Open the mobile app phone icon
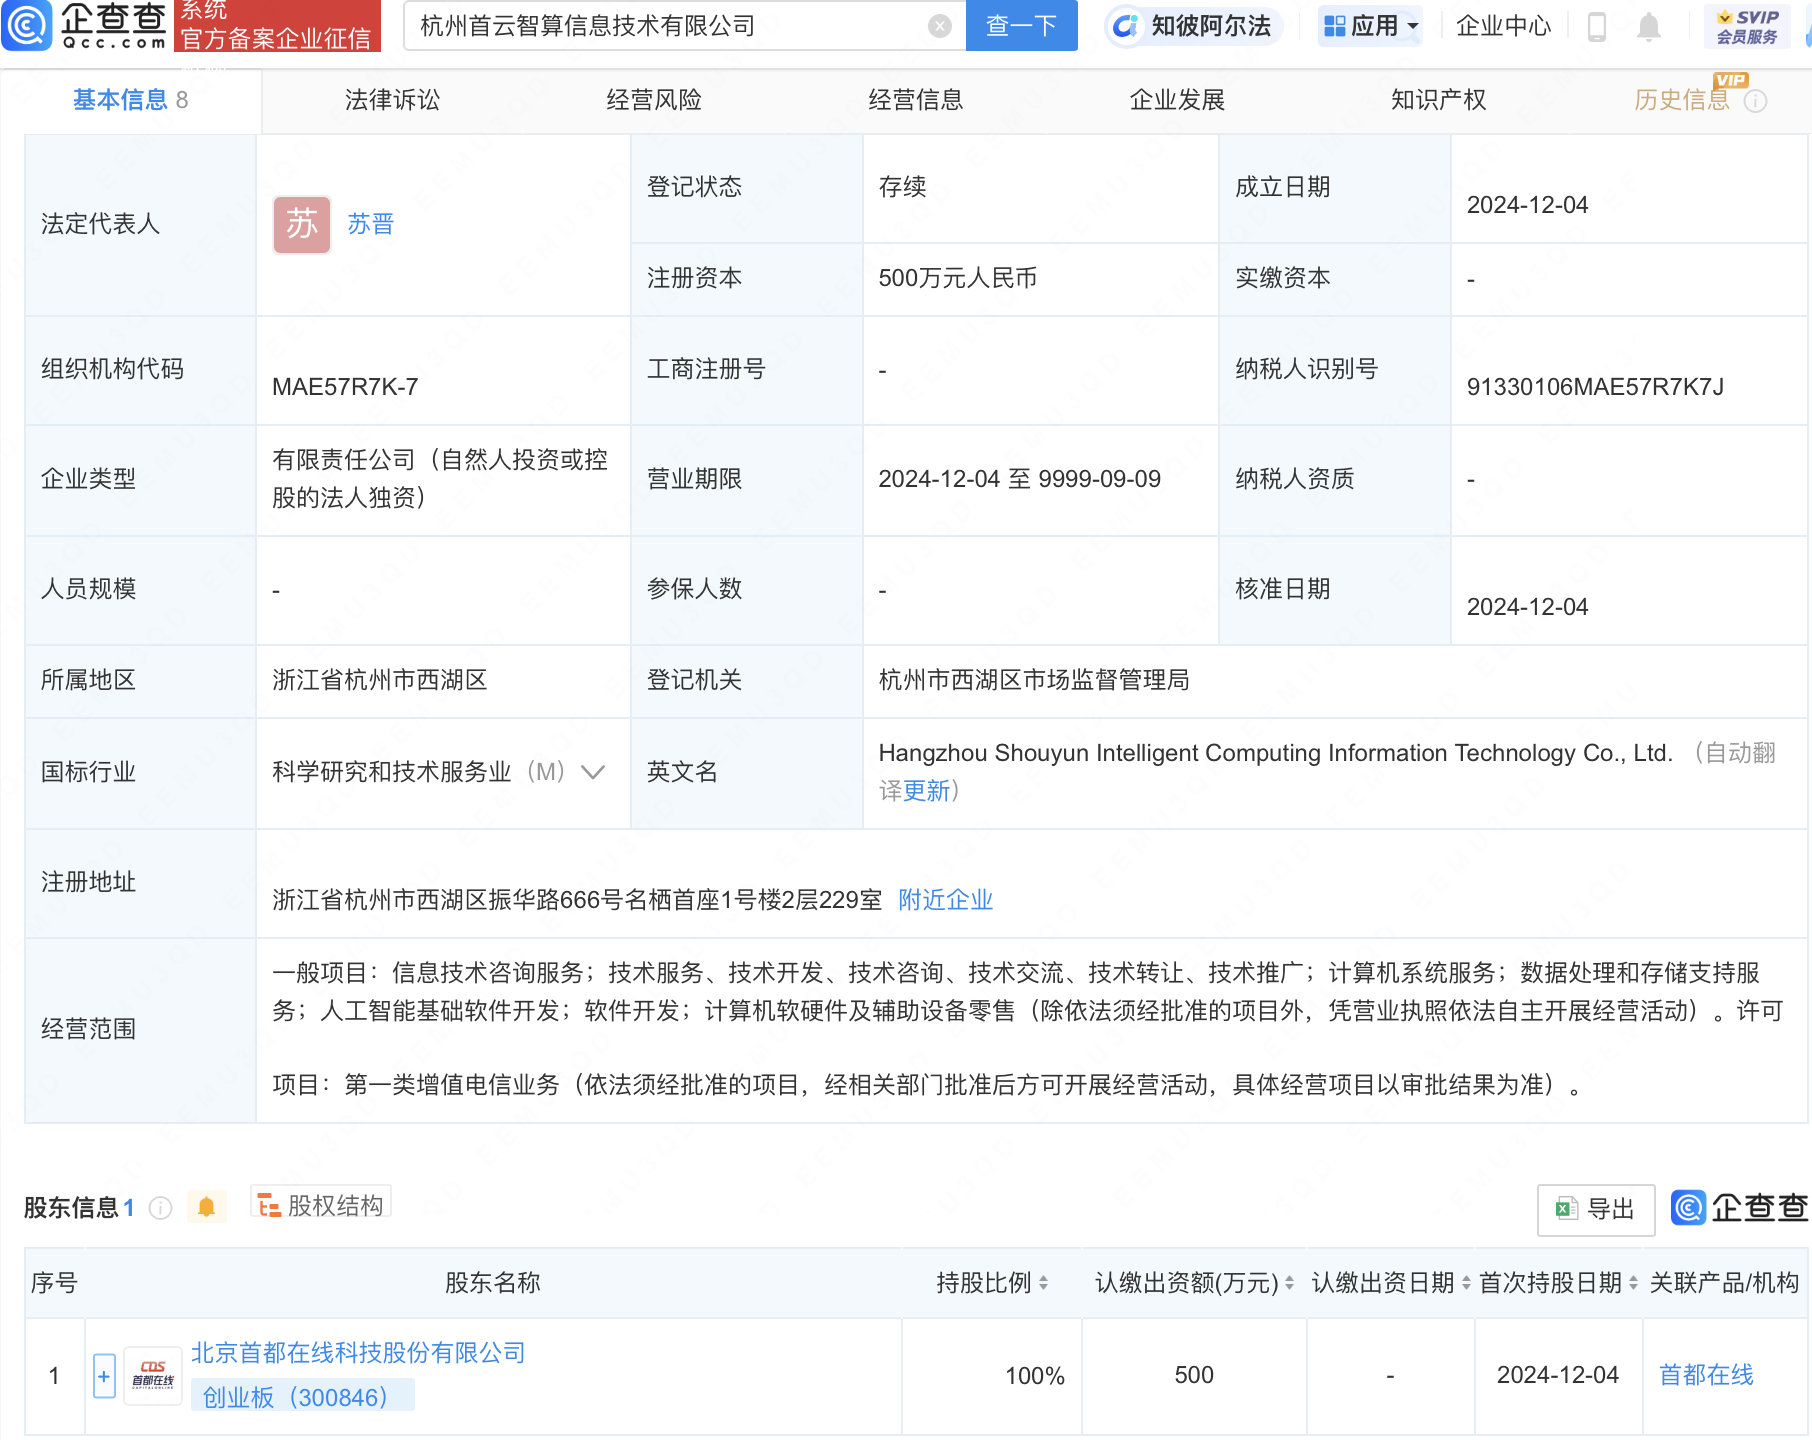Screen dimensions: 1812x1440 (x=1597, y=27)
